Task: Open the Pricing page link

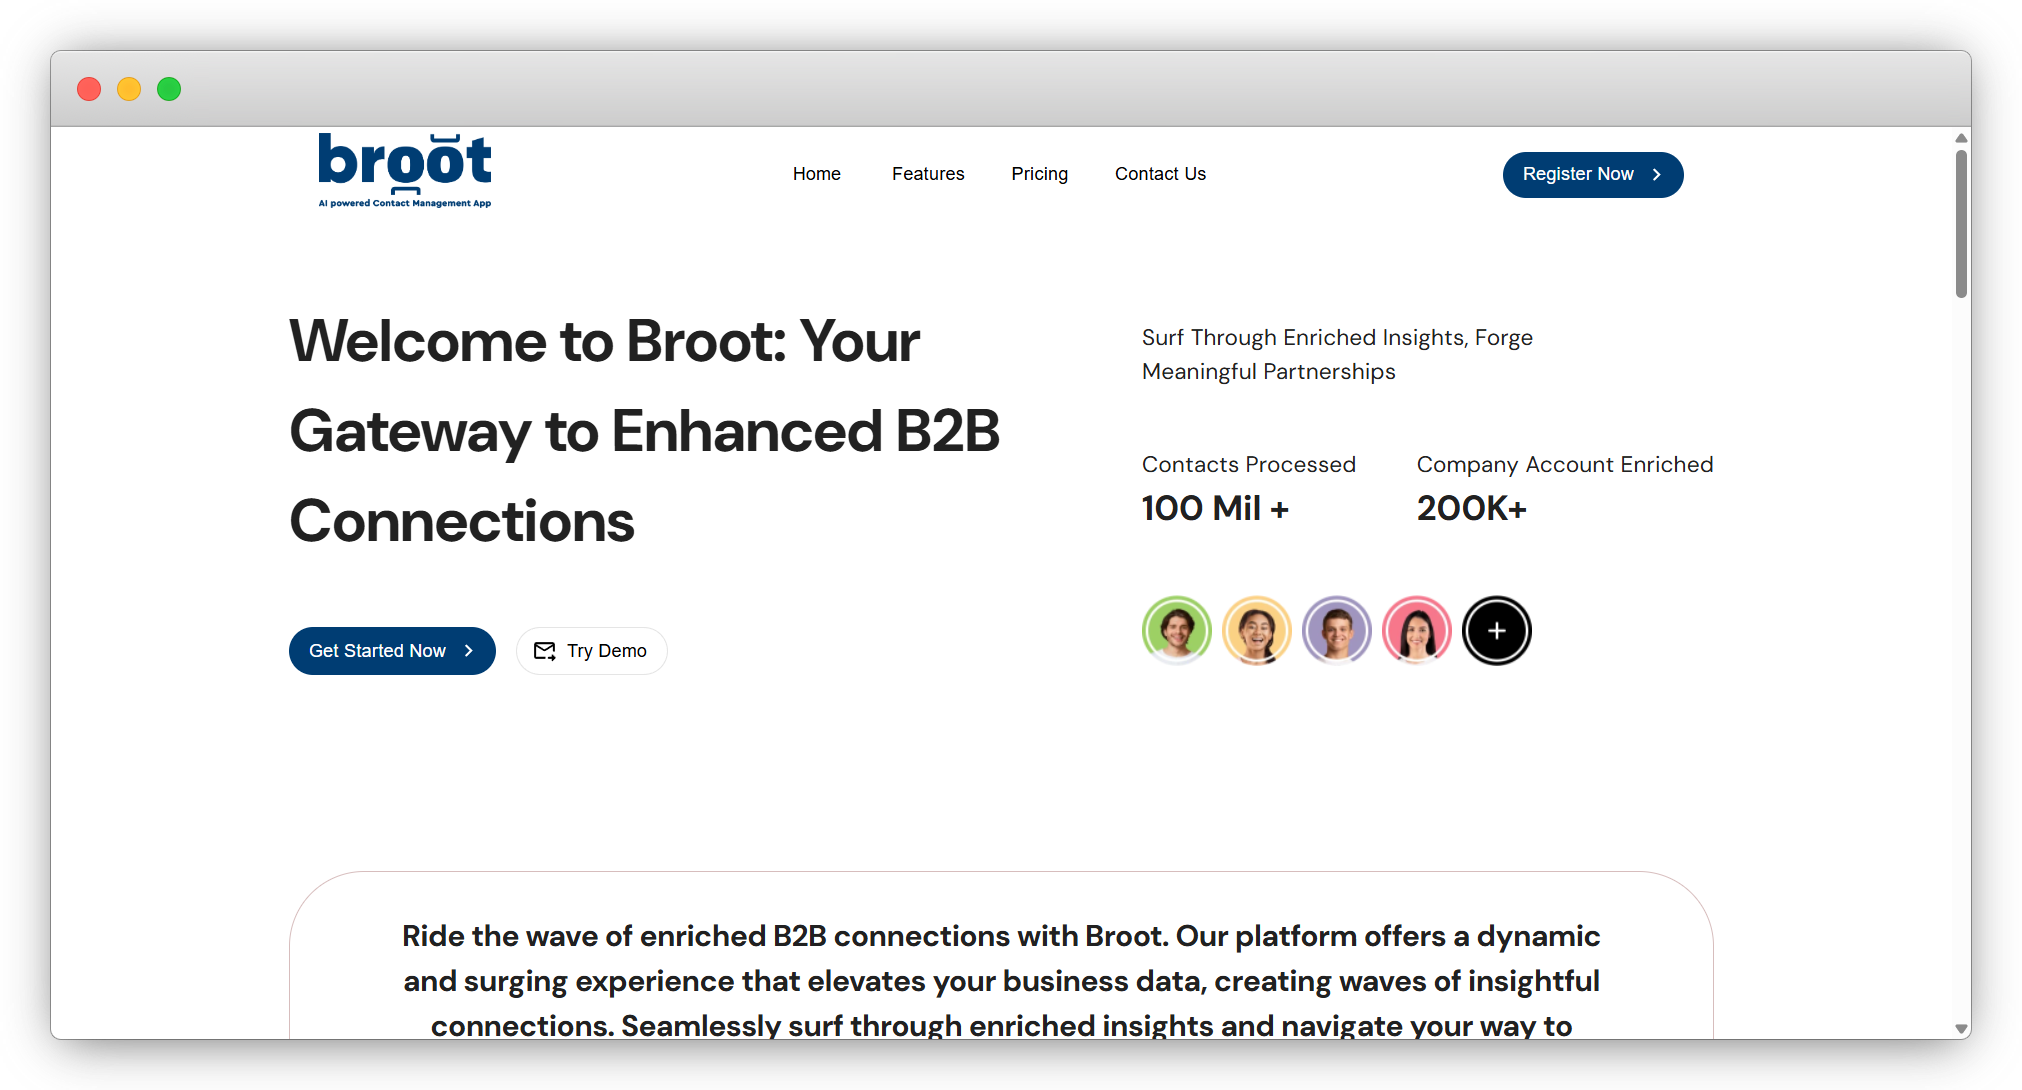Action: point(1039,174)
